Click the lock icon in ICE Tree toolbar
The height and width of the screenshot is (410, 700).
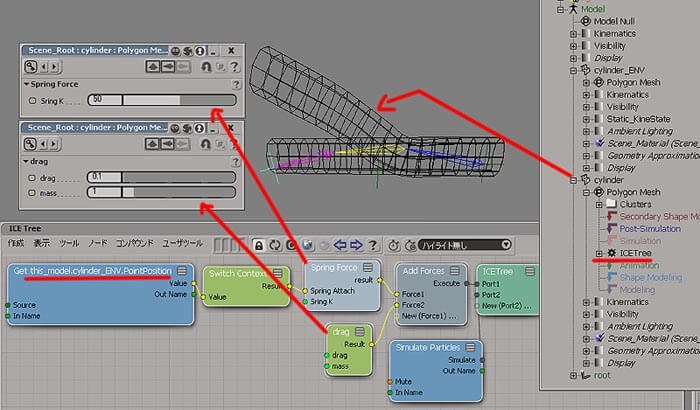(x=259, y=245)
